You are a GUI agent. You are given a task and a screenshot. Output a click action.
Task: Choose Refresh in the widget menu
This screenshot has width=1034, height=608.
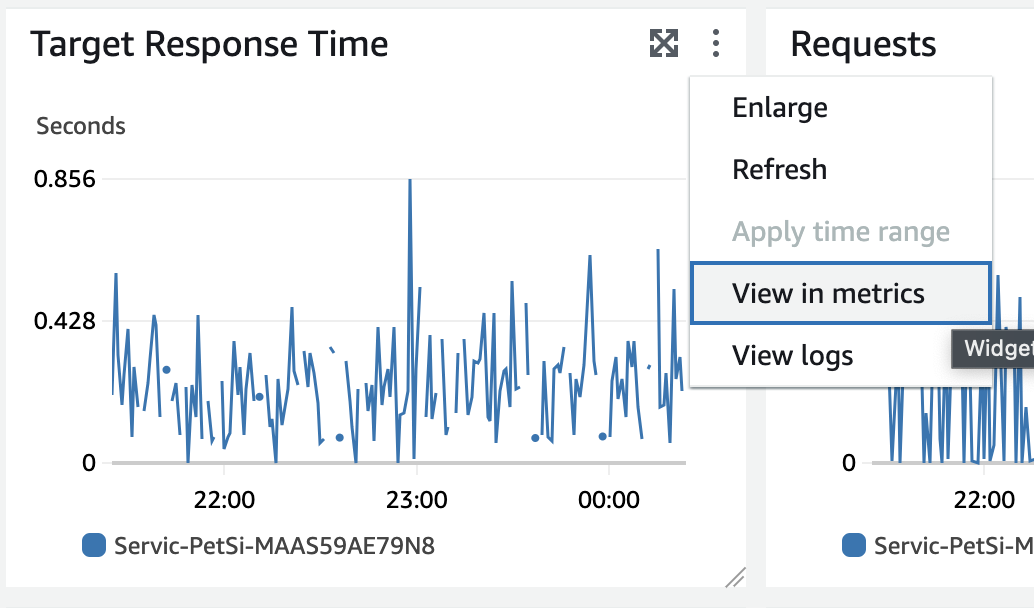coord(779,169)
